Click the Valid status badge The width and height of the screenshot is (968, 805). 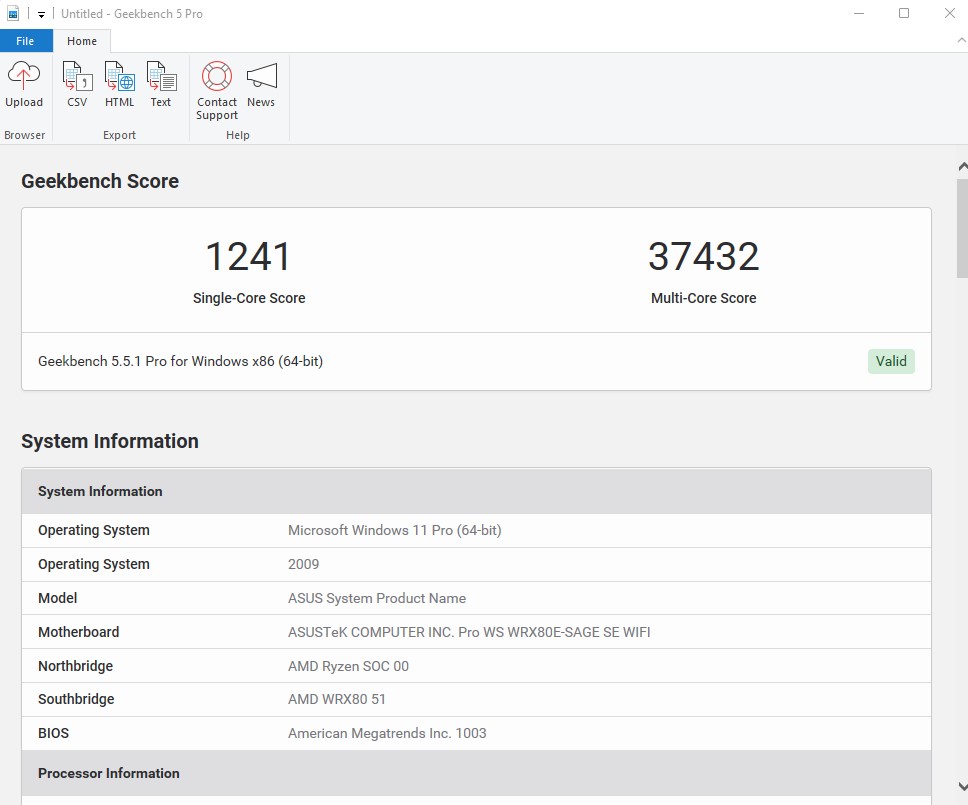(x=891, y=361)
